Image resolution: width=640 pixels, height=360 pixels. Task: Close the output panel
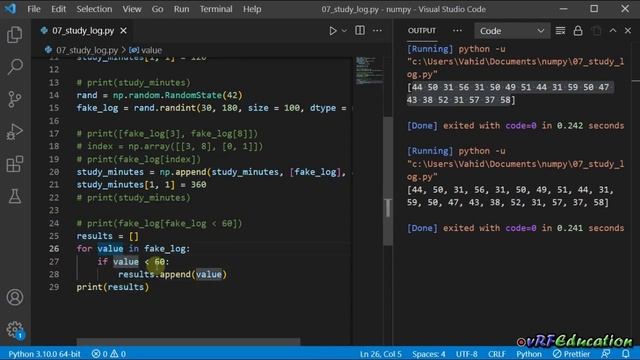click(628, 31)
